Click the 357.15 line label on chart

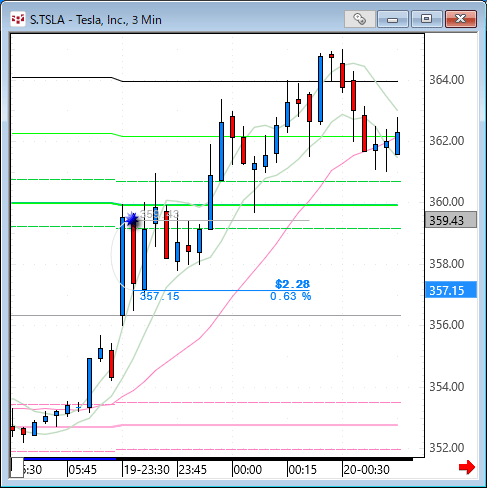click(159, 296)
